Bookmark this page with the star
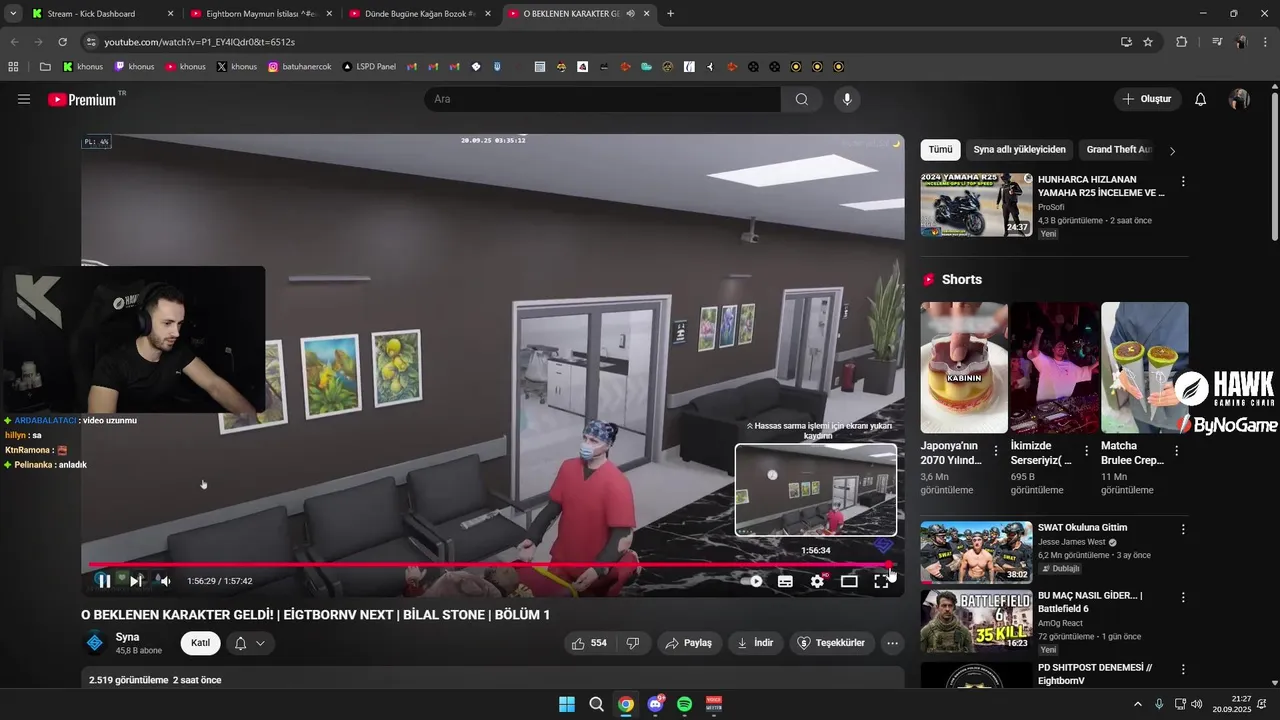 click(x=1148, y=42)
